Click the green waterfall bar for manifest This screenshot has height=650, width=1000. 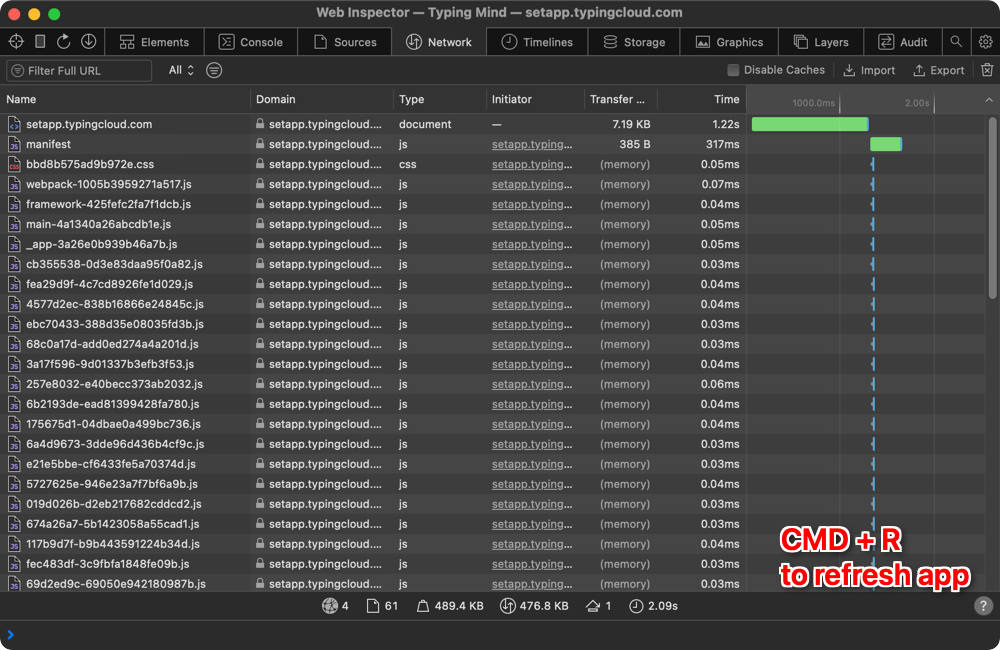(886, 144)
